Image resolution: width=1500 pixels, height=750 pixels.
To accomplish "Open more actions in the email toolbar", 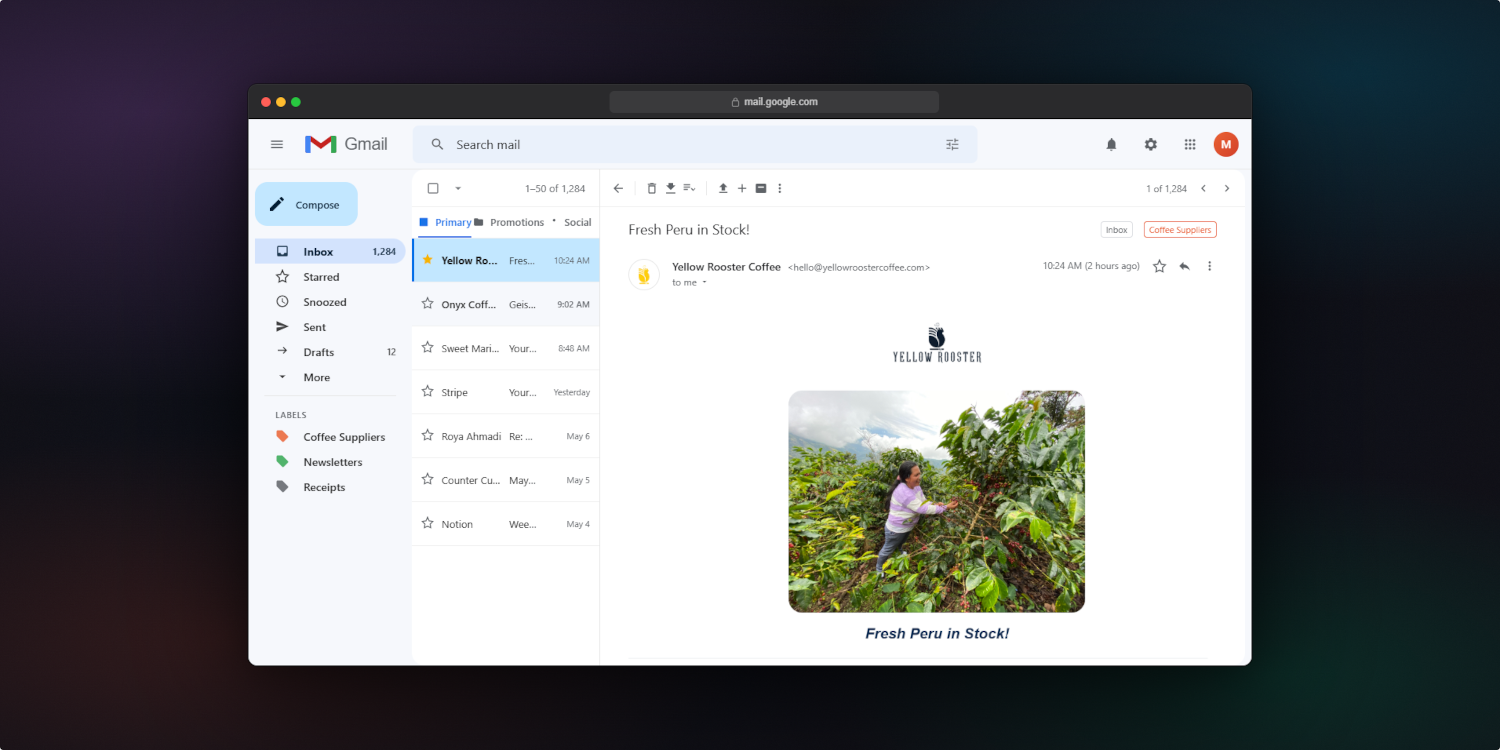I will [x=780, y=188].
